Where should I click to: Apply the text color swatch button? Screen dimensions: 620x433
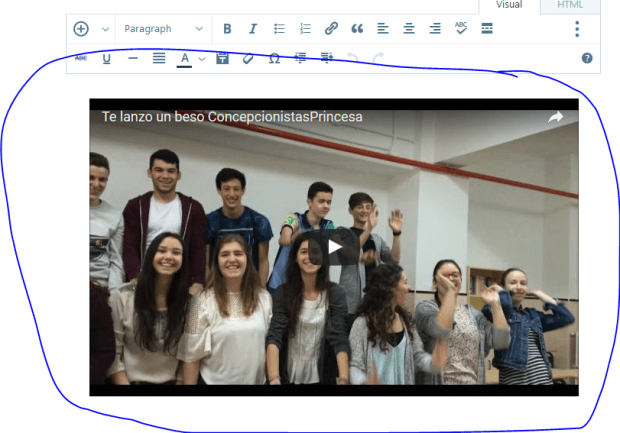click(x=185, y=58)
